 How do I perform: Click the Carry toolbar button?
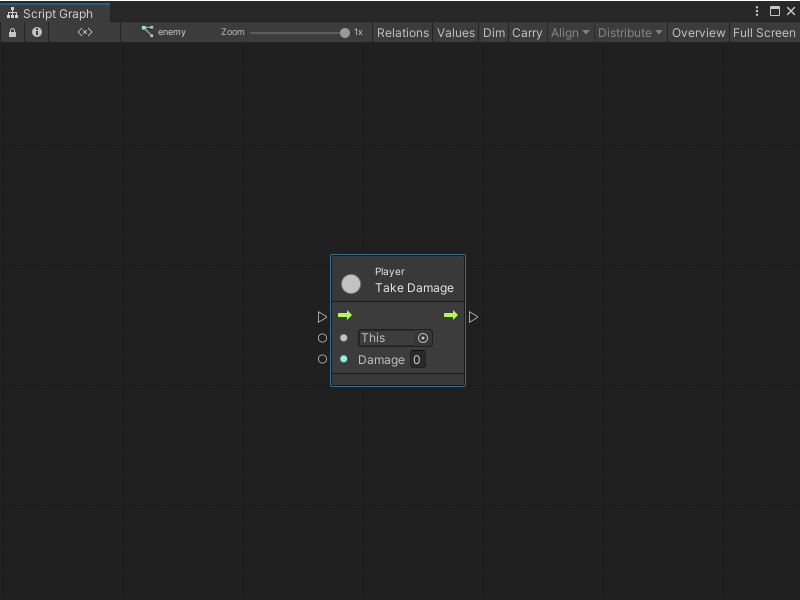pos(527,32)
